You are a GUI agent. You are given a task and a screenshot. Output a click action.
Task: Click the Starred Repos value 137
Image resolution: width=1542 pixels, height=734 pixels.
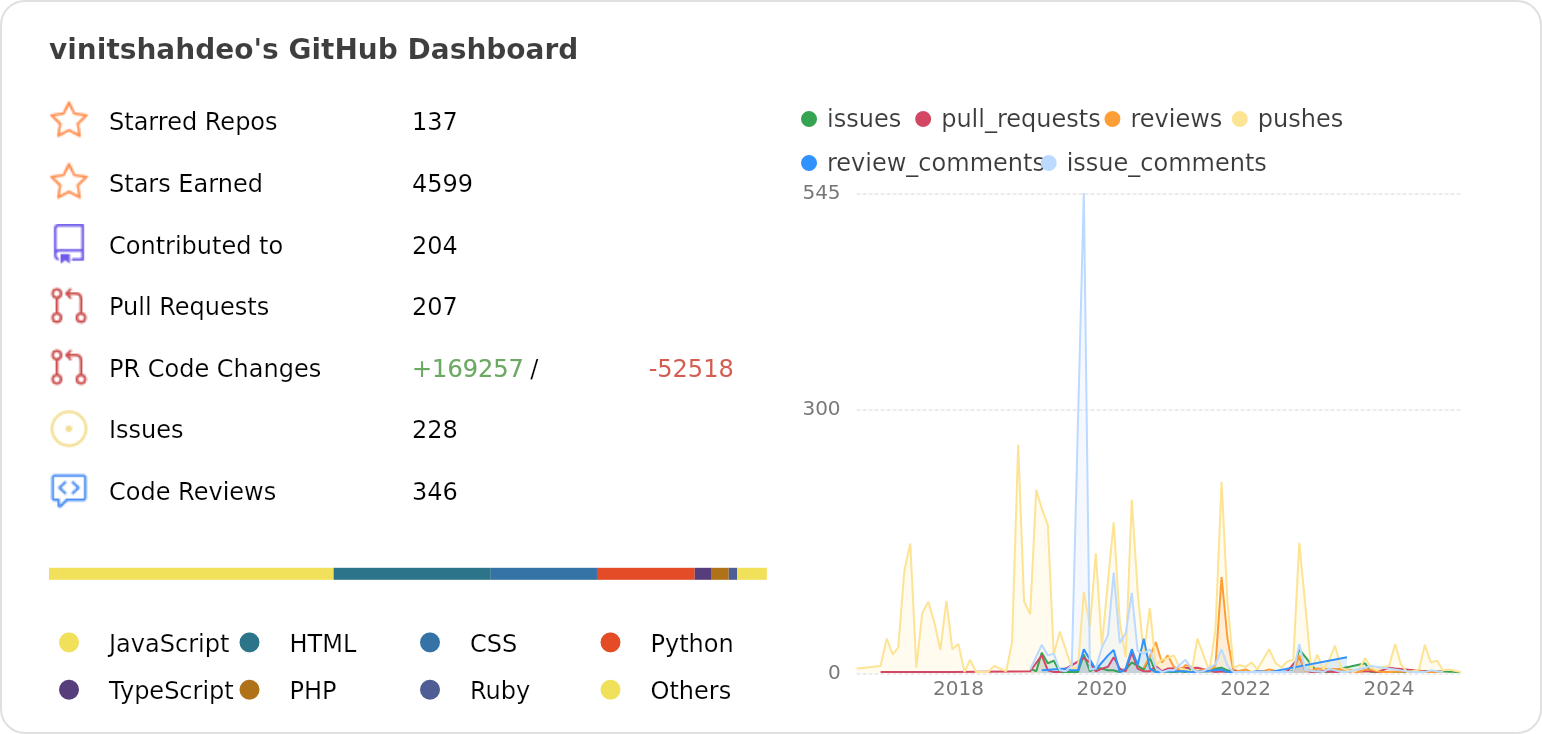[434, 122]
